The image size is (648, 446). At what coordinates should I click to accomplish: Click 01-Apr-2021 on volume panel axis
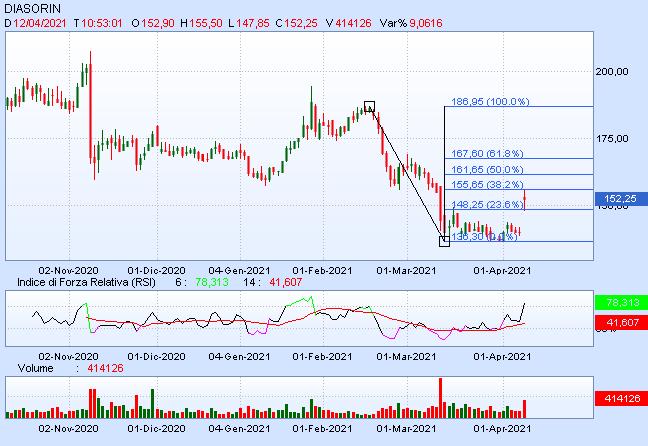(x=502, y=429)
